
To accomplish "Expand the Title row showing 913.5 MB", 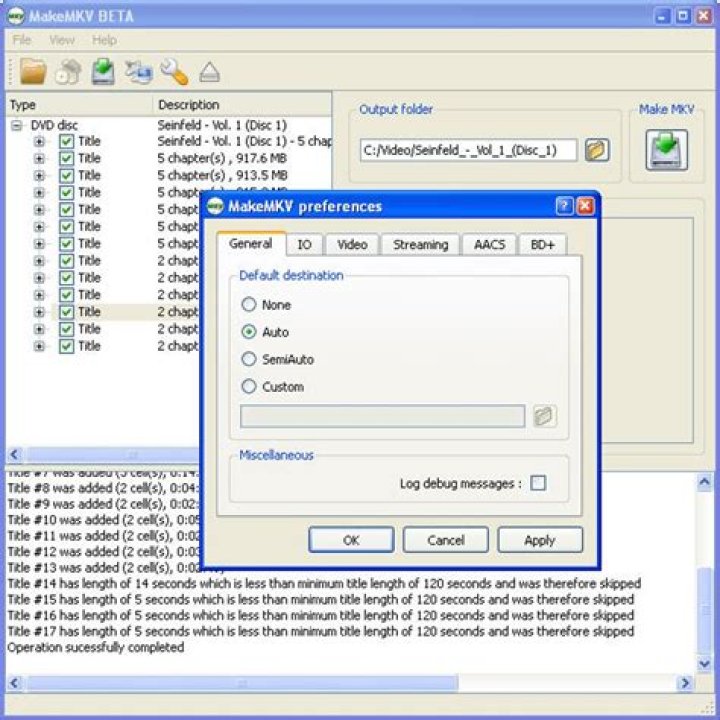I will pos(39,175).
